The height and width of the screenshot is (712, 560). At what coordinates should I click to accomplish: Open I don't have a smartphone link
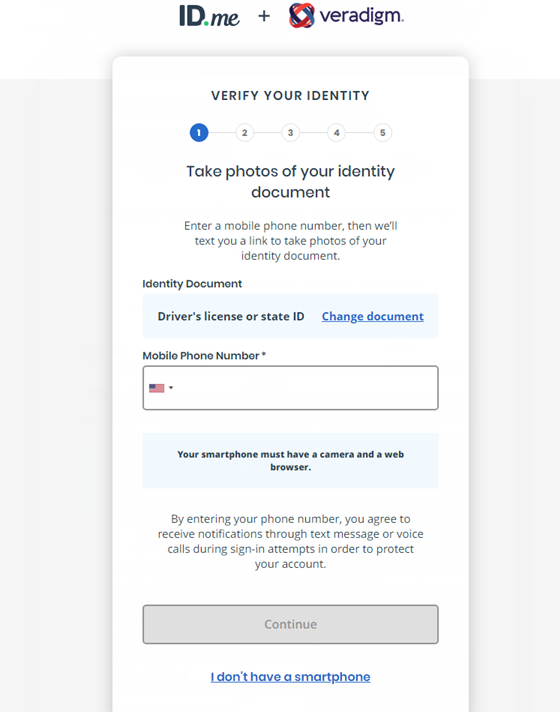pos(291,677)
